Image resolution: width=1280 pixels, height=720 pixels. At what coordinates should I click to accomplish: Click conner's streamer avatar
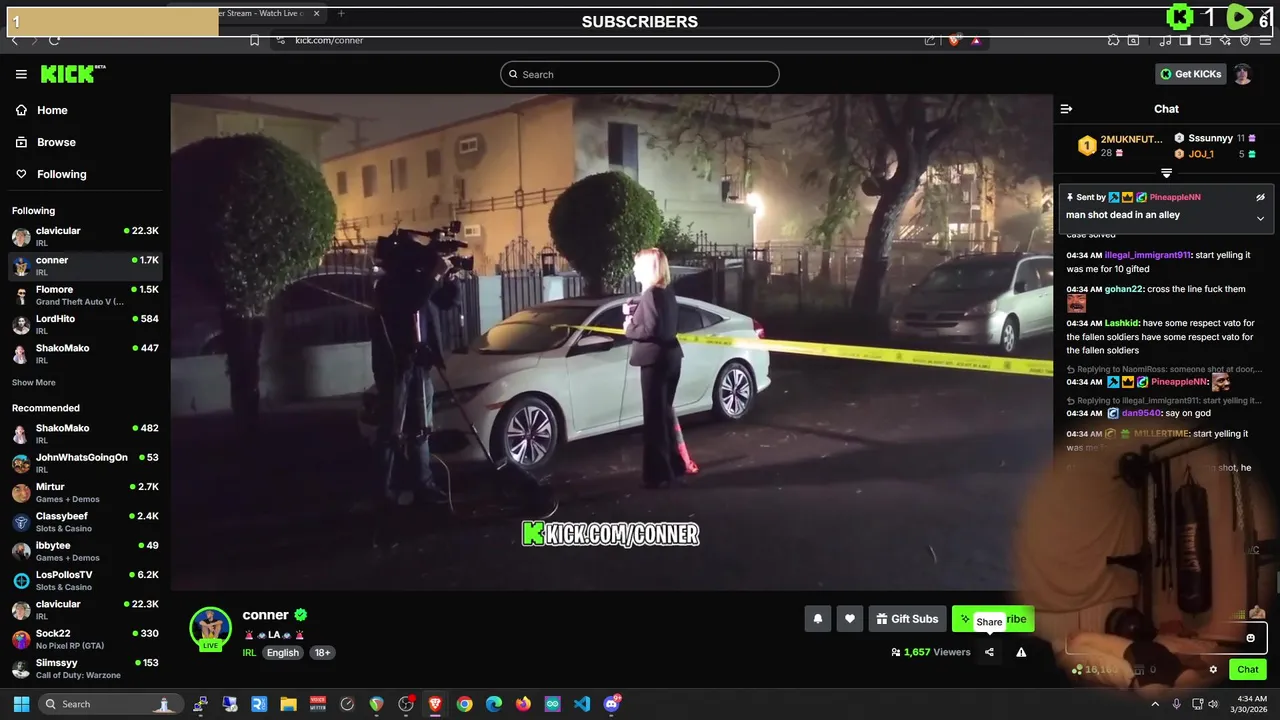(x=210, y=628)
